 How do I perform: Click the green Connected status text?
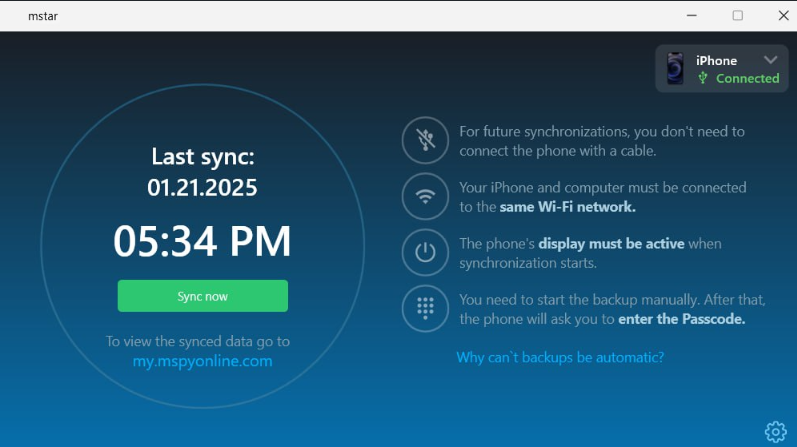tap(747, 78)
